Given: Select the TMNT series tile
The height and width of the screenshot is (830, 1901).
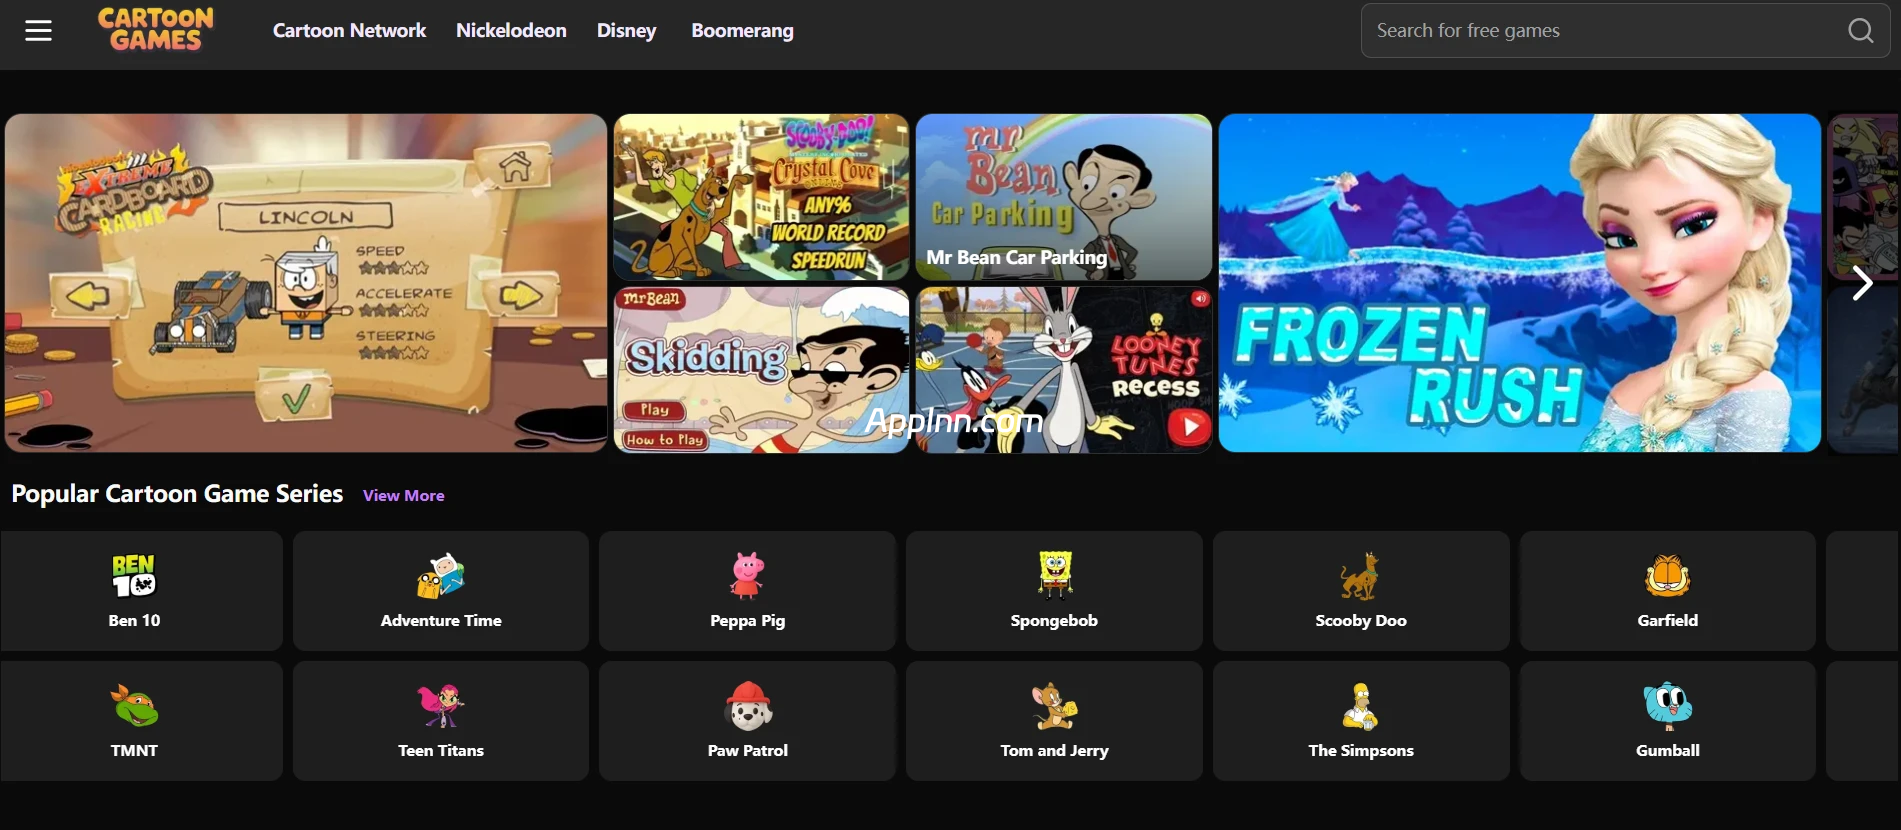Looking at the screenshot, I should point(141,721).
